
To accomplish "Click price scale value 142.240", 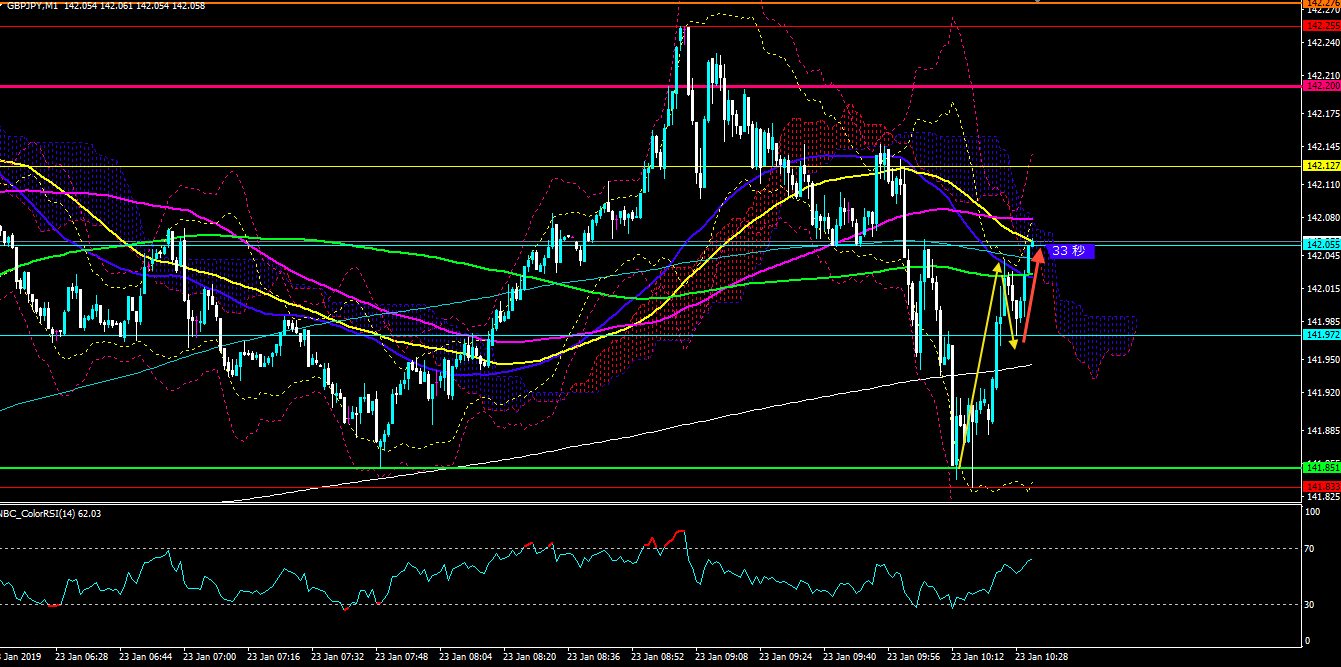I will coord(1322,43).
